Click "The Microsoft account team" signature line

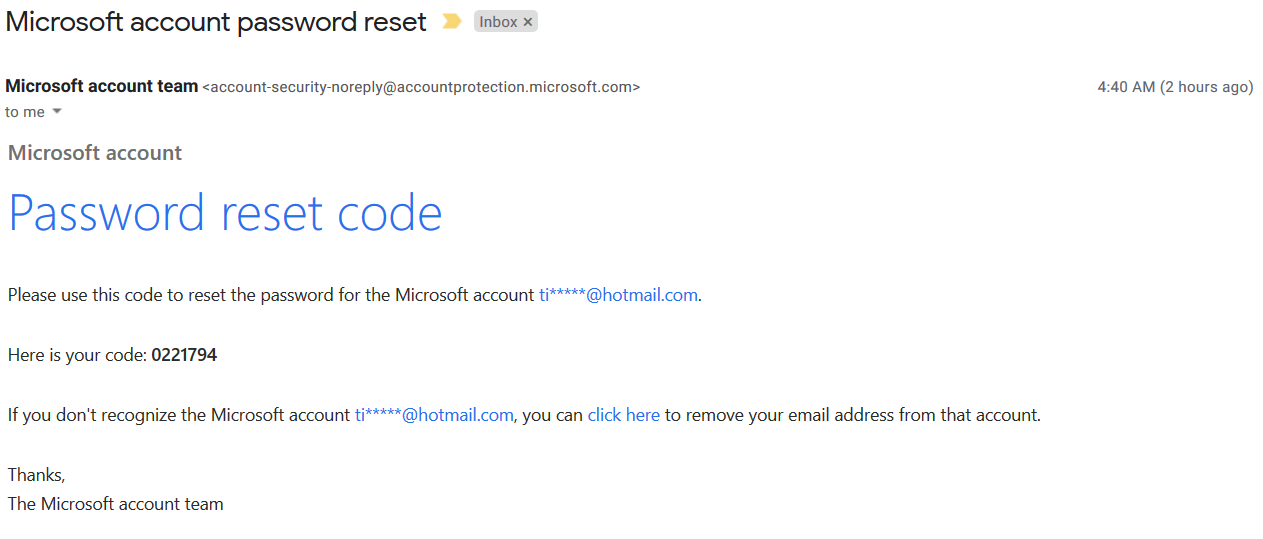[x=116, y=504]
